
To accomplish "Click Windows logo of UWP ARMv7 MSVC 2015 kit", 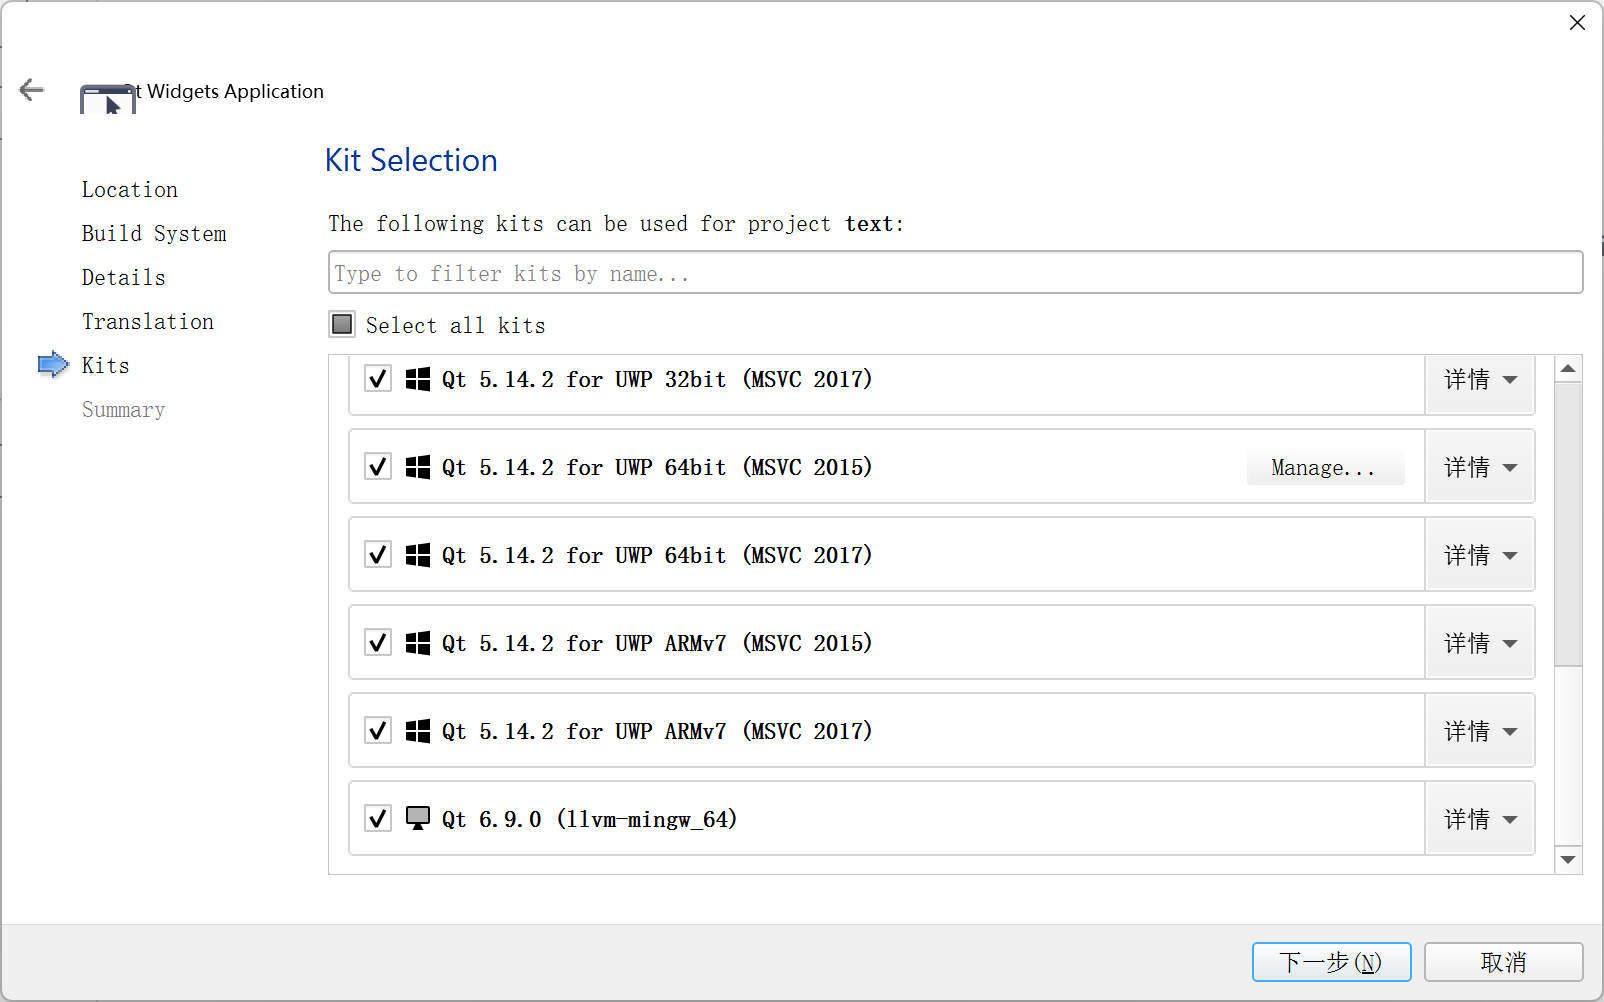I will pyautogui.click(x=418, y=643).
